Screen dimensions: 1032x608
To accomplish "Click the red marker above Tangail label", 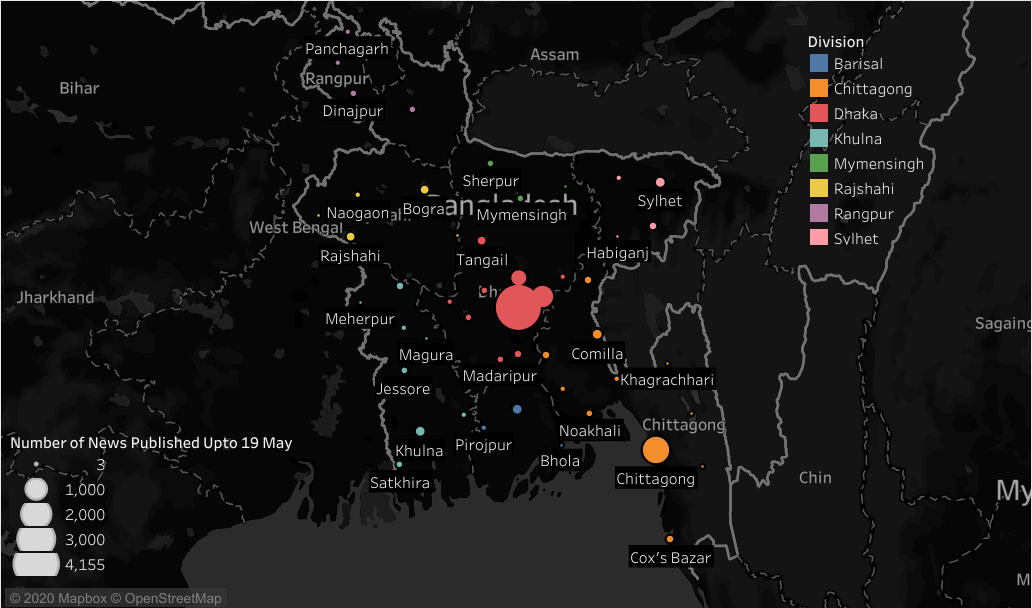I will pos(482,241).
